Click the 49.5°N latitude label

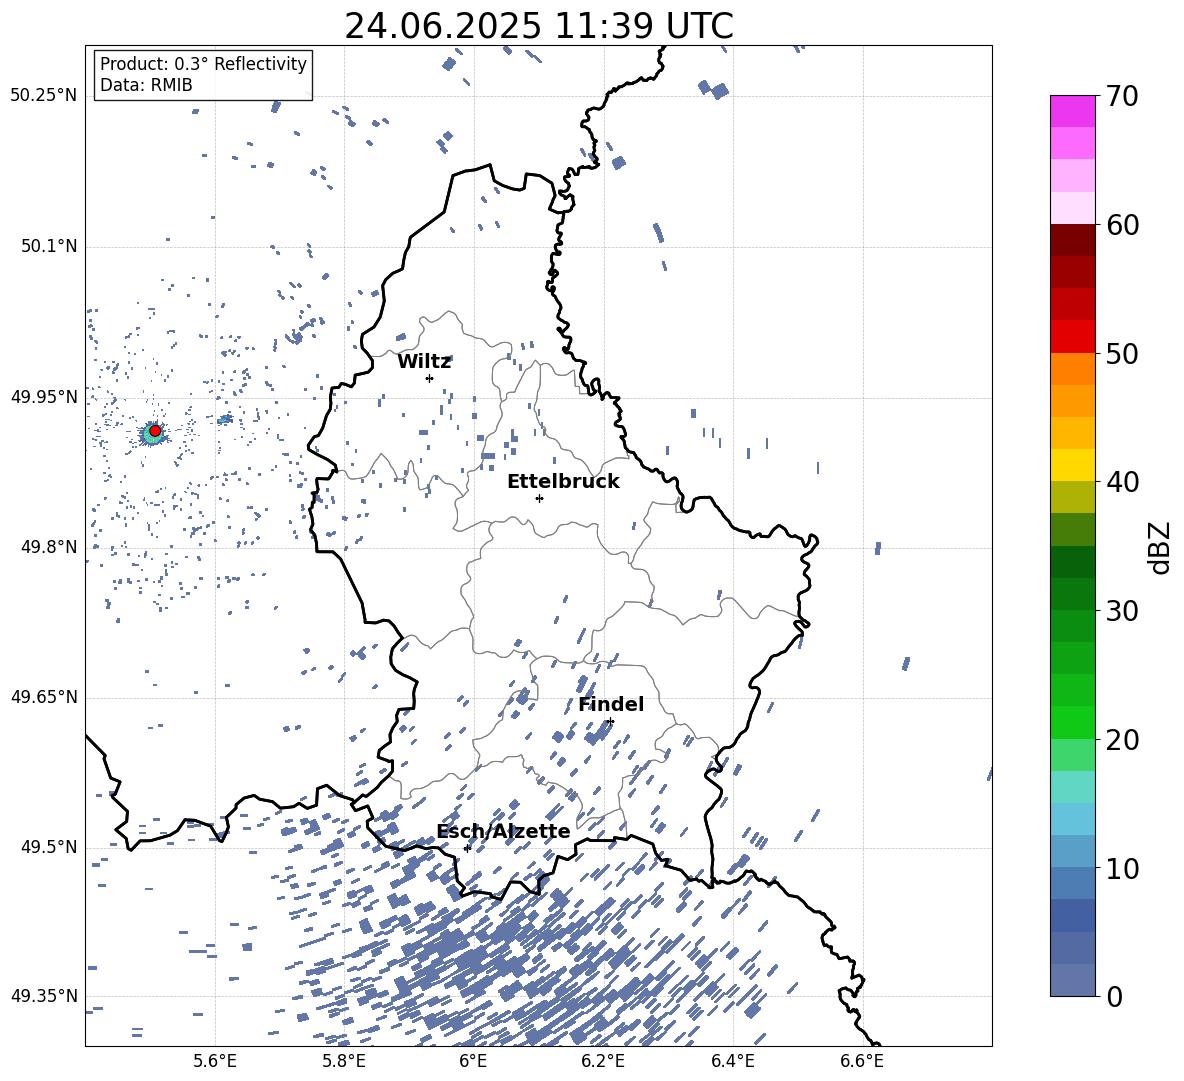click(48, 847)
